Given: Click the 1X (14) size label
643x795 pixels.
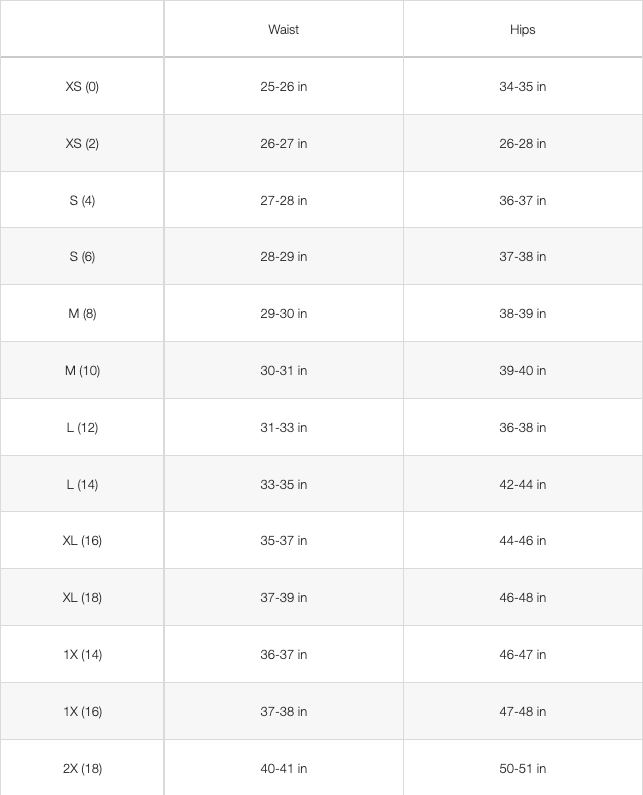Looking at the screenshot, I should pyautogui.click(x=82, y=655).
